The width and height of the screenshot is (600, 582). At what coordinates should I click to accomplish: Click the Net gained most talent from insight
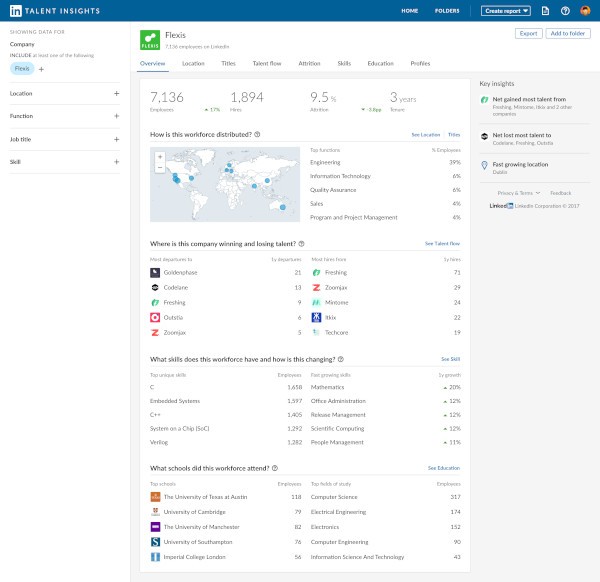point(535,106)
